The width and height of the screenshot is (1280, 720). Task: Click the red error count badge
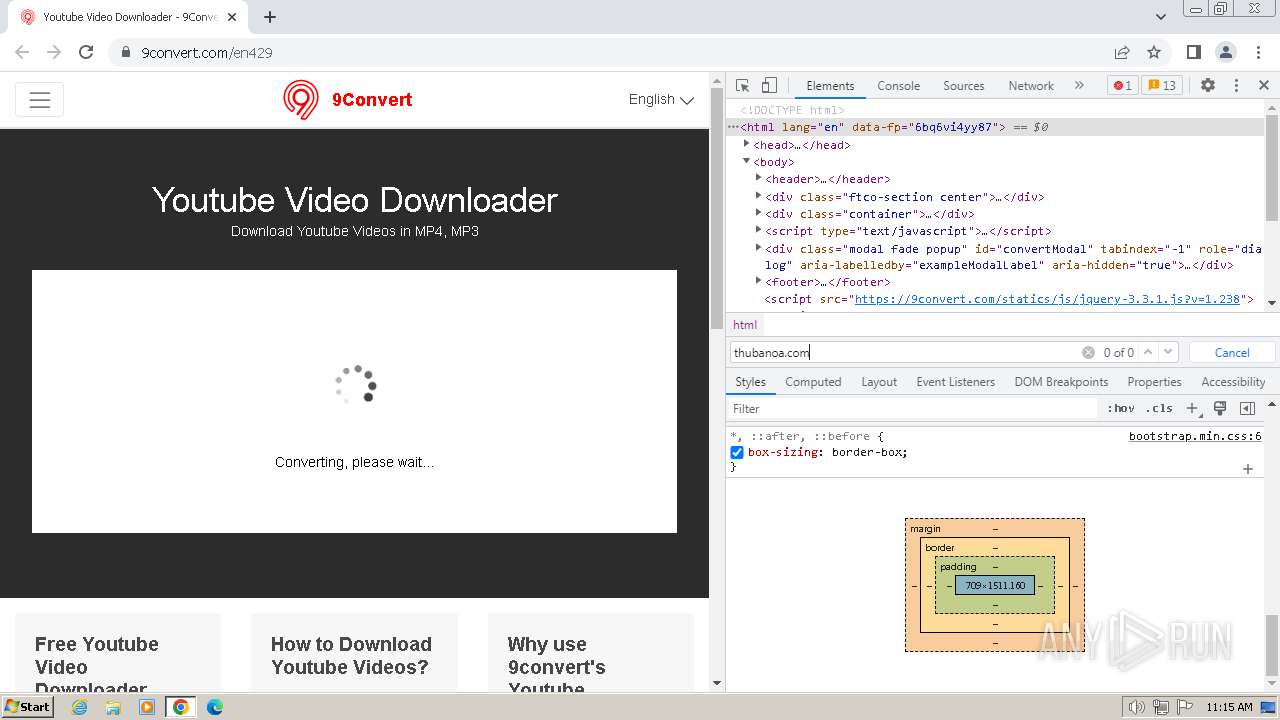click(x=1122, y=86)
